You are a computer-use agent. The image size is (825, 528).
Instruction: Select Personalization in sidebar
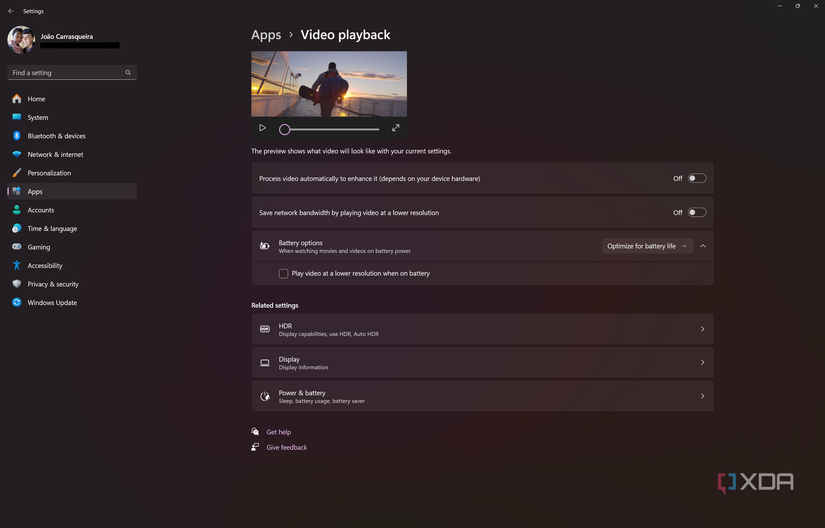click(x=49, y=172)
